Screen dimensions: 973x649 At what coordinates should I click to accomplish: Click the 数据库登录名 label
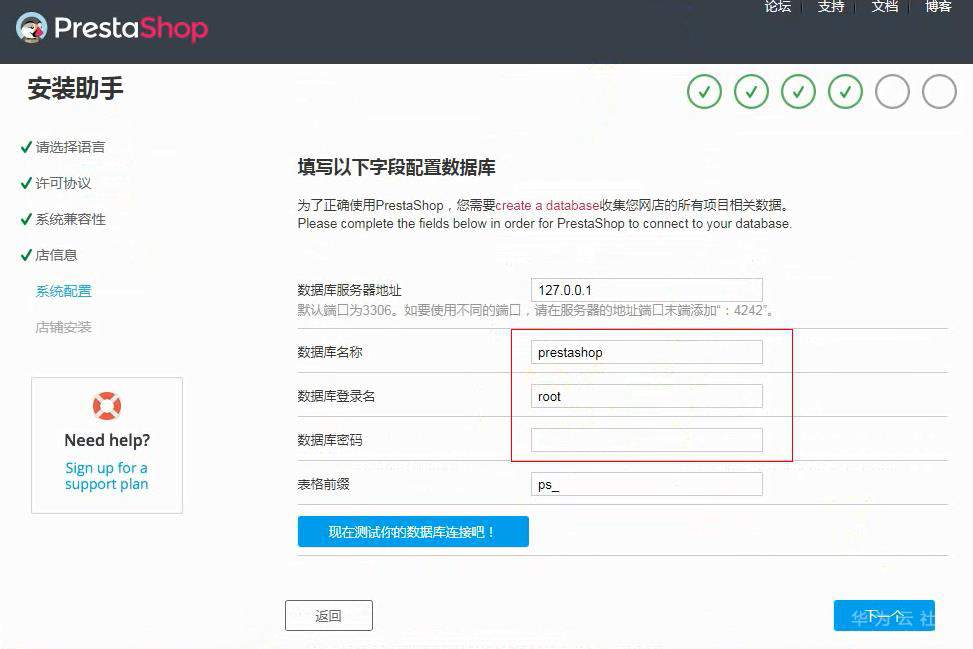[336, 396]
